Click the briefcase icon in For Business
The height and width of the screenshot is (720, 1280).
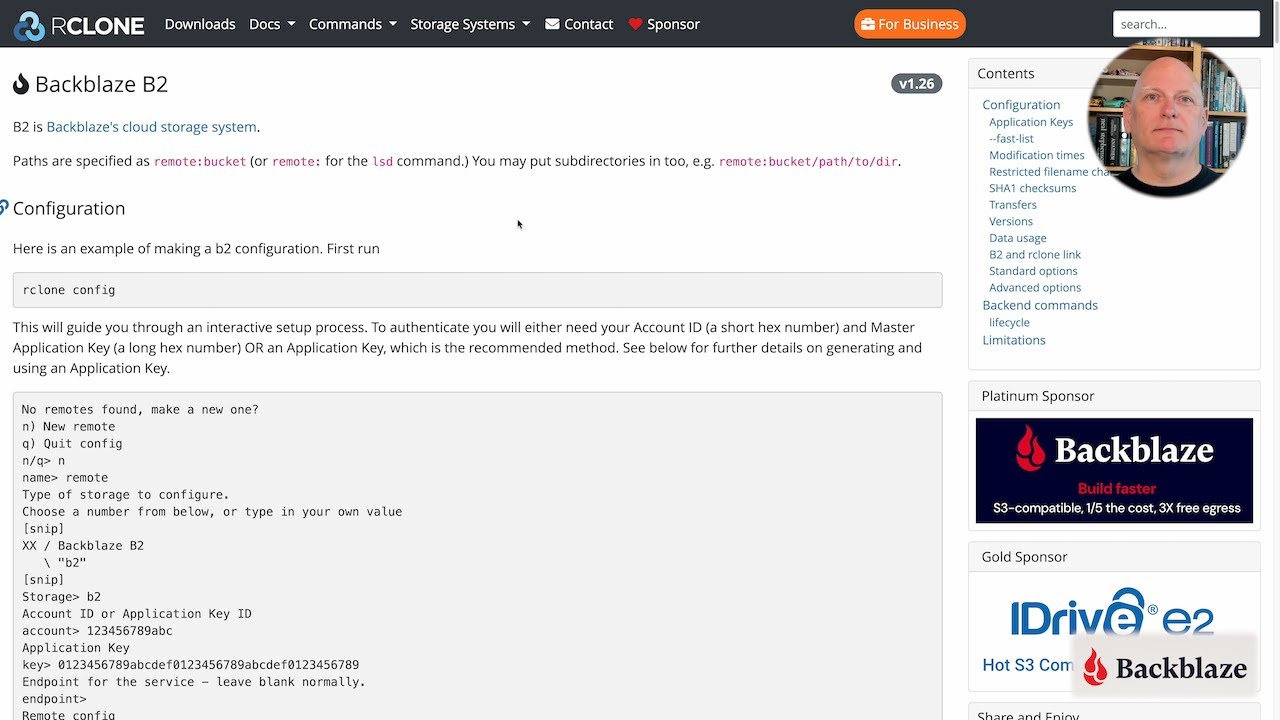(867, 24)
